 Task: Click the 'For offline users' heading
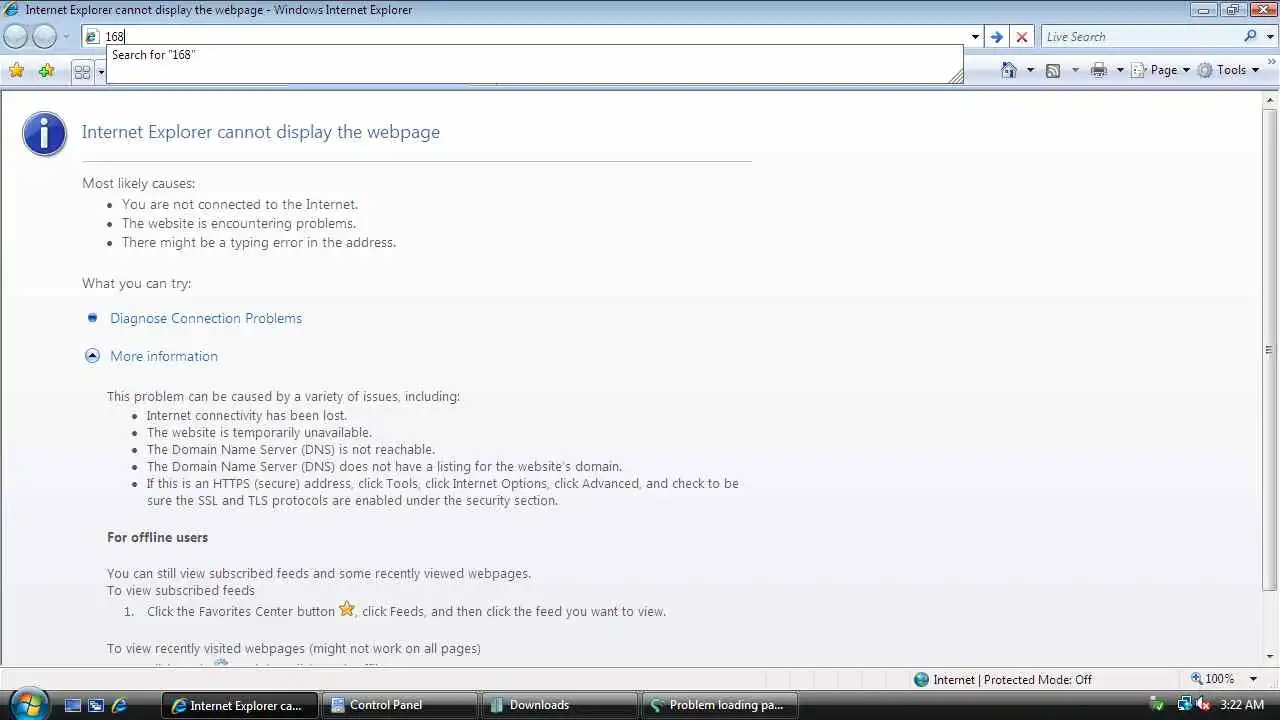click(157, 537)
